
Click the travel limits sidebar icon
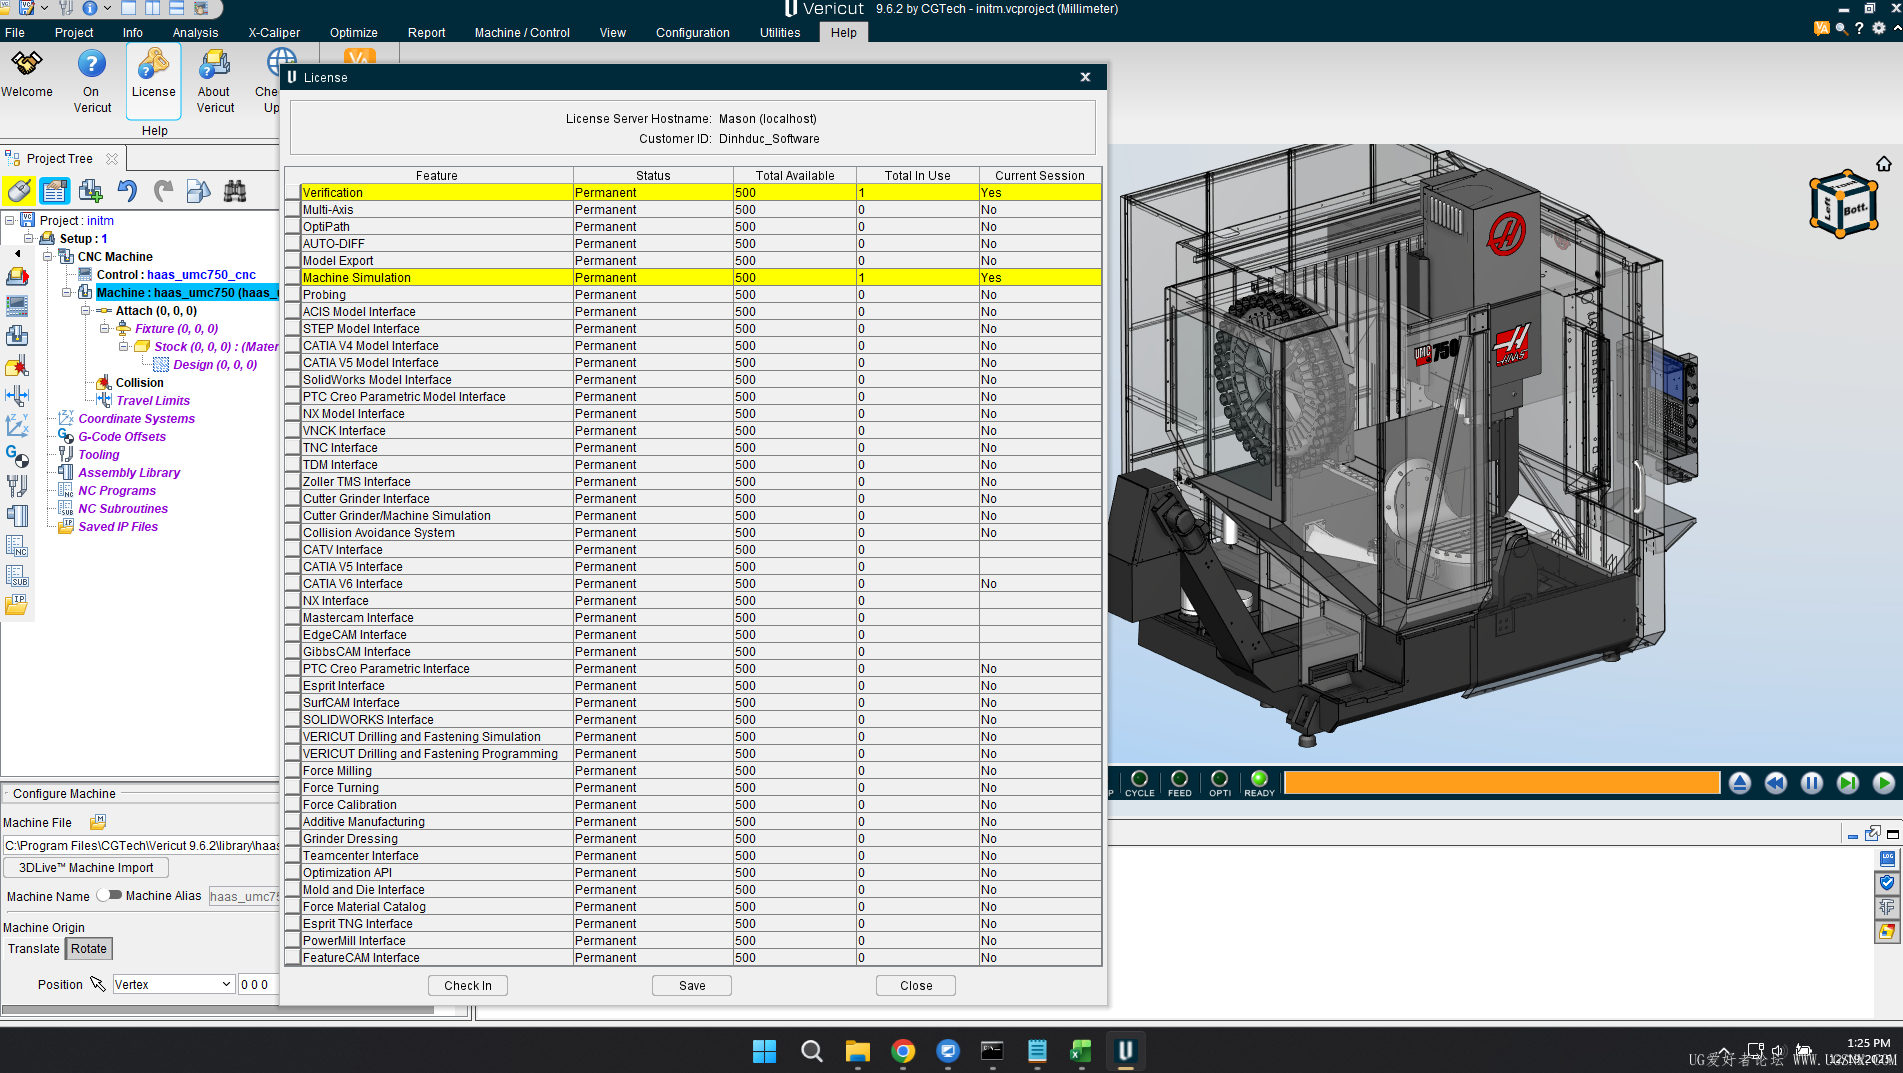[x=17, y=396]
